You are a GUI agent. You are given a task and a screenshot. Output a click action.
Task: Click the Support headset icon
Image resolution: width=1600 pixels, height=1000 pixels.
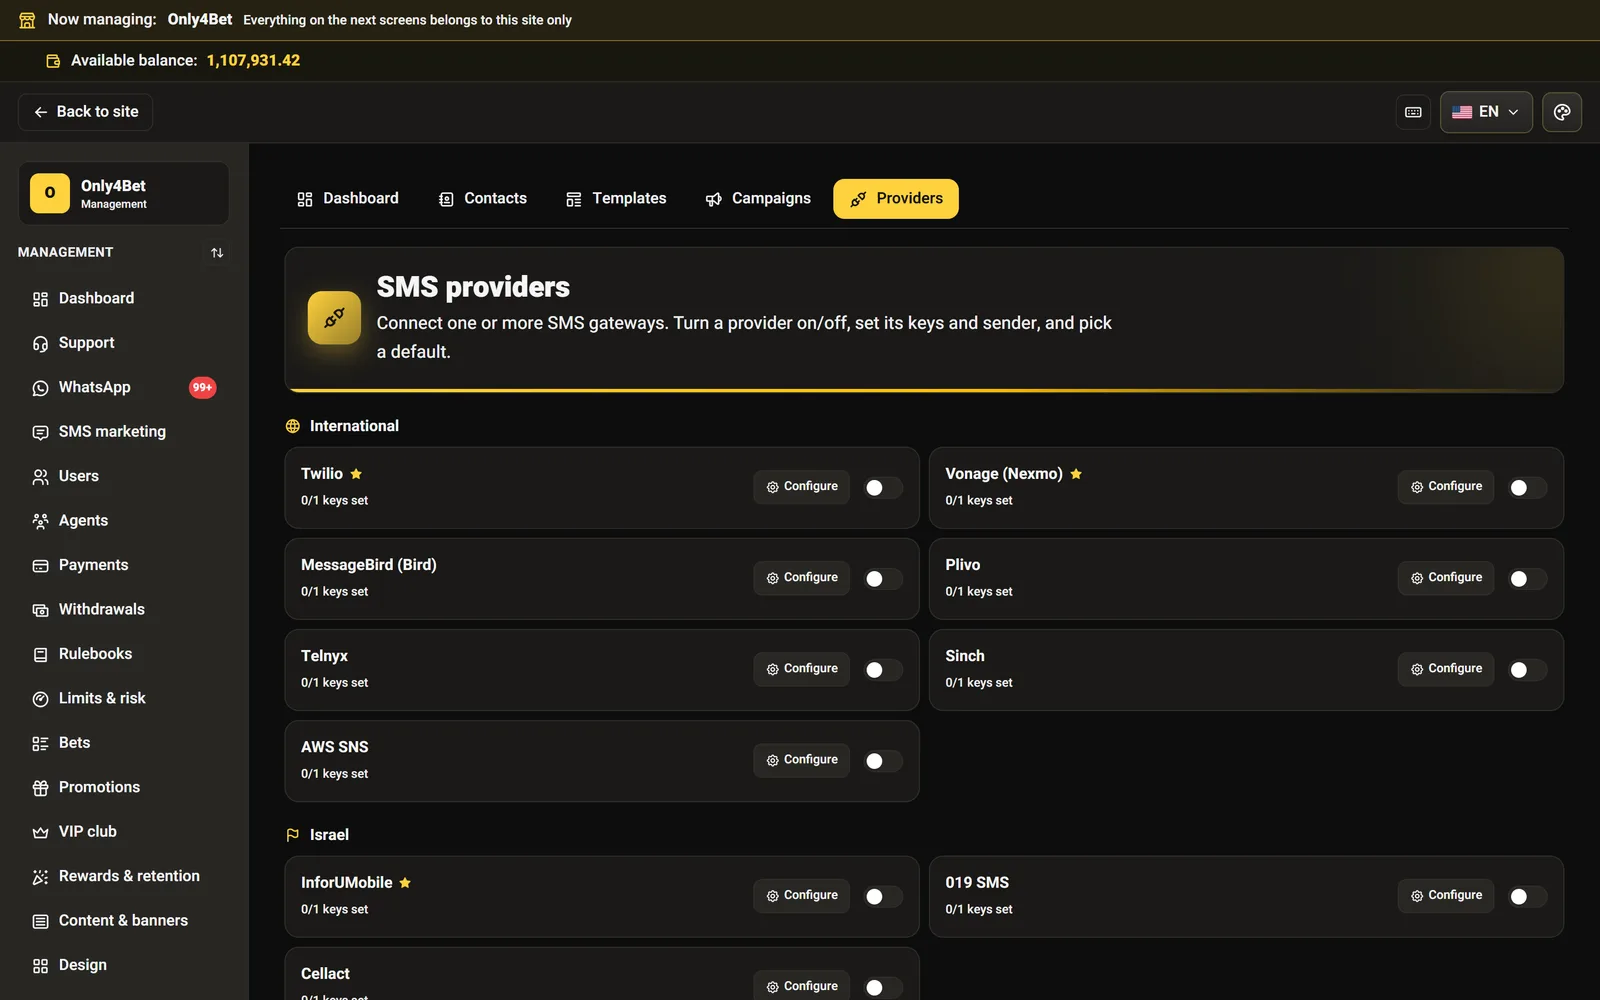[40, 343]
